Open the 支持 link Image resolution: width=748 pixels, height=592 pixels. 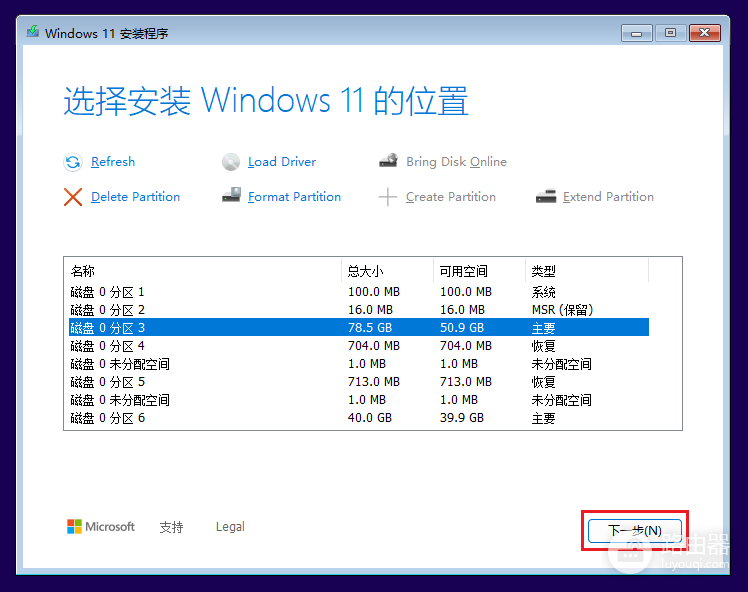coord(171,527)
